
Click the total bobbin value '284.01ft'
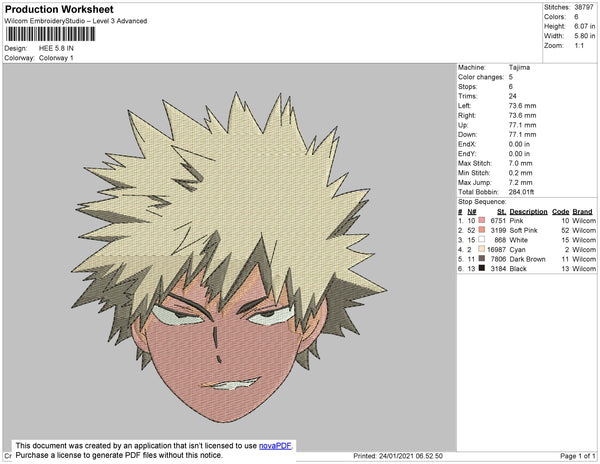point(521,192)
